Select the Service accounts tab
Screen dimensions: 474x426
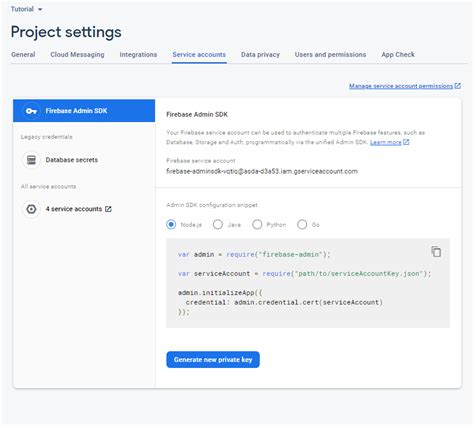pyautogui.click(x=199, y=54)
